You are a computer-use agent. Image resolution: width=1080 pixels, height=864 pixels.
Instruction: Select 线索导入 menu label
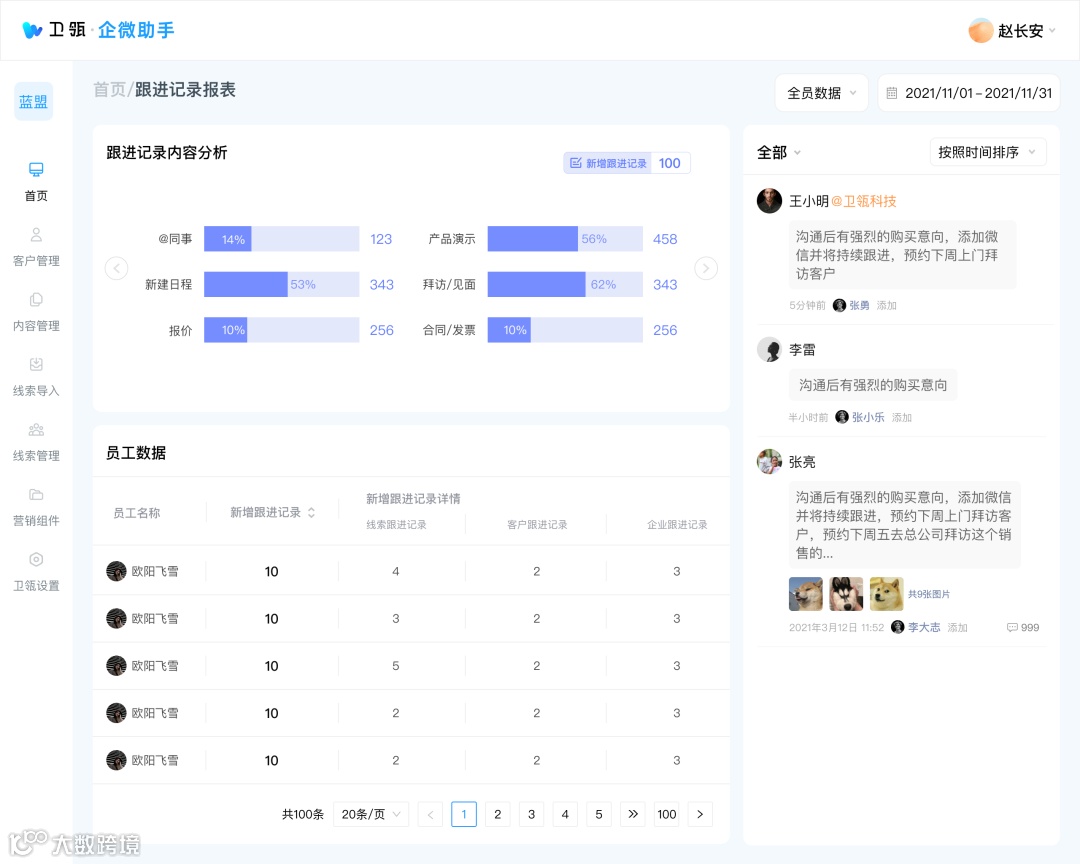[36, 391]
